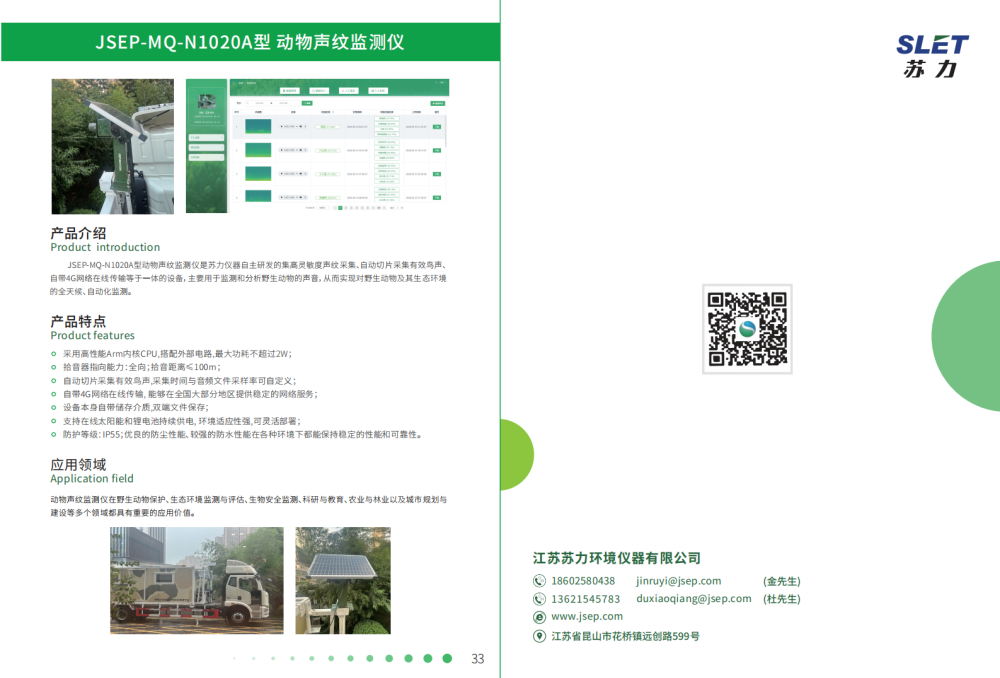Open the solar panel device photo at the bottom
Image resolution: width=1000 pixels, height=678 pixels.
click(x=343, y=580)
